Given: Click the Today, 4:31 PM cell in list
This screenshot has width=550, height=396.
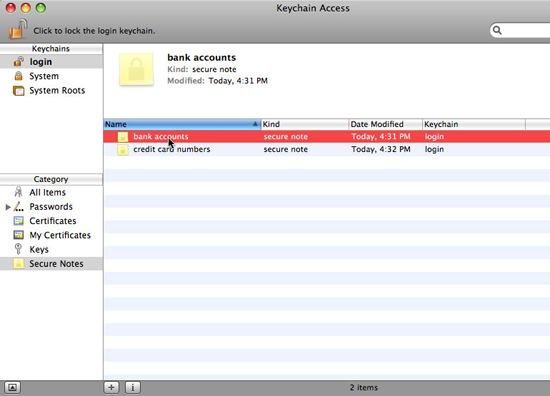Looking at the screenshot, I should click(x=381, y=136).
